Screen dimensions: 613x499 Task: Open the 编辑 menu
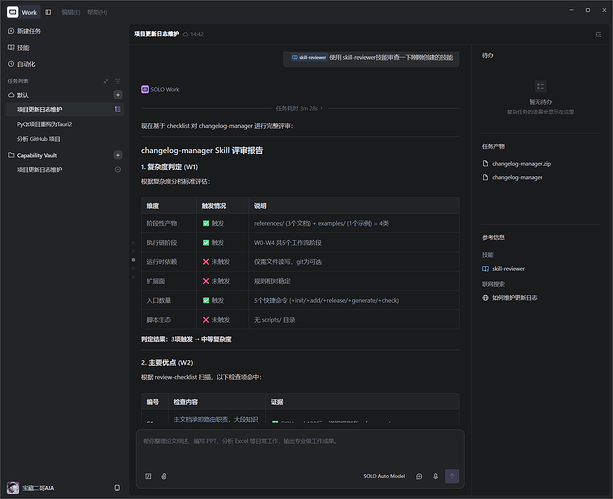[x=71, y=13]
